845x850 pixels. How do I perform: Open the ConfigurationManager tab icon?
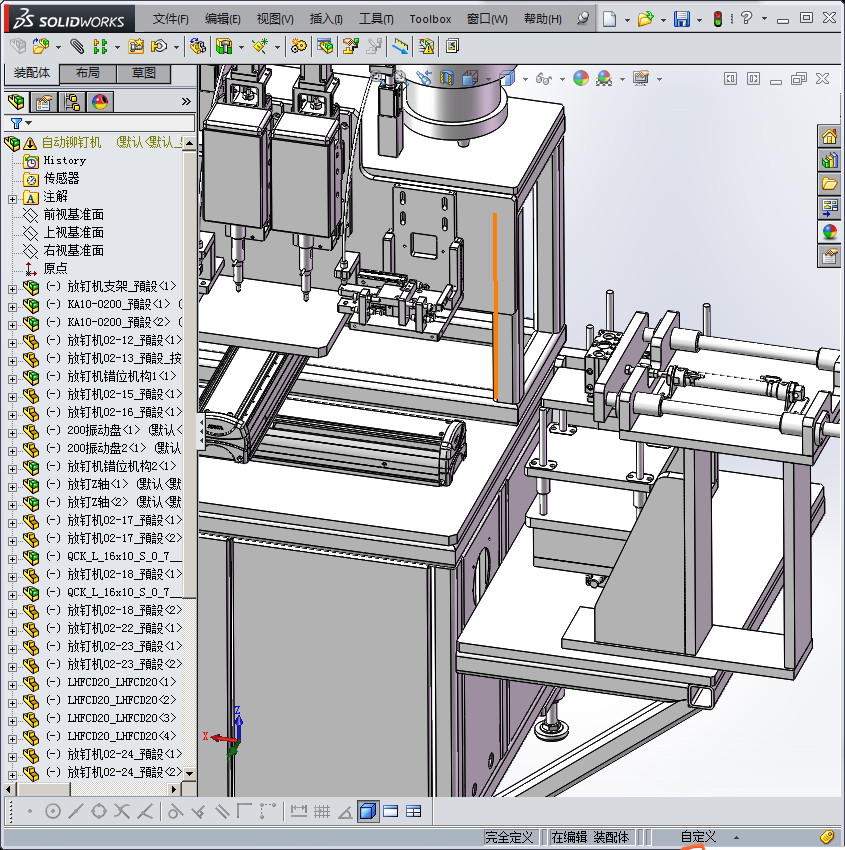[x=72, y=102]
